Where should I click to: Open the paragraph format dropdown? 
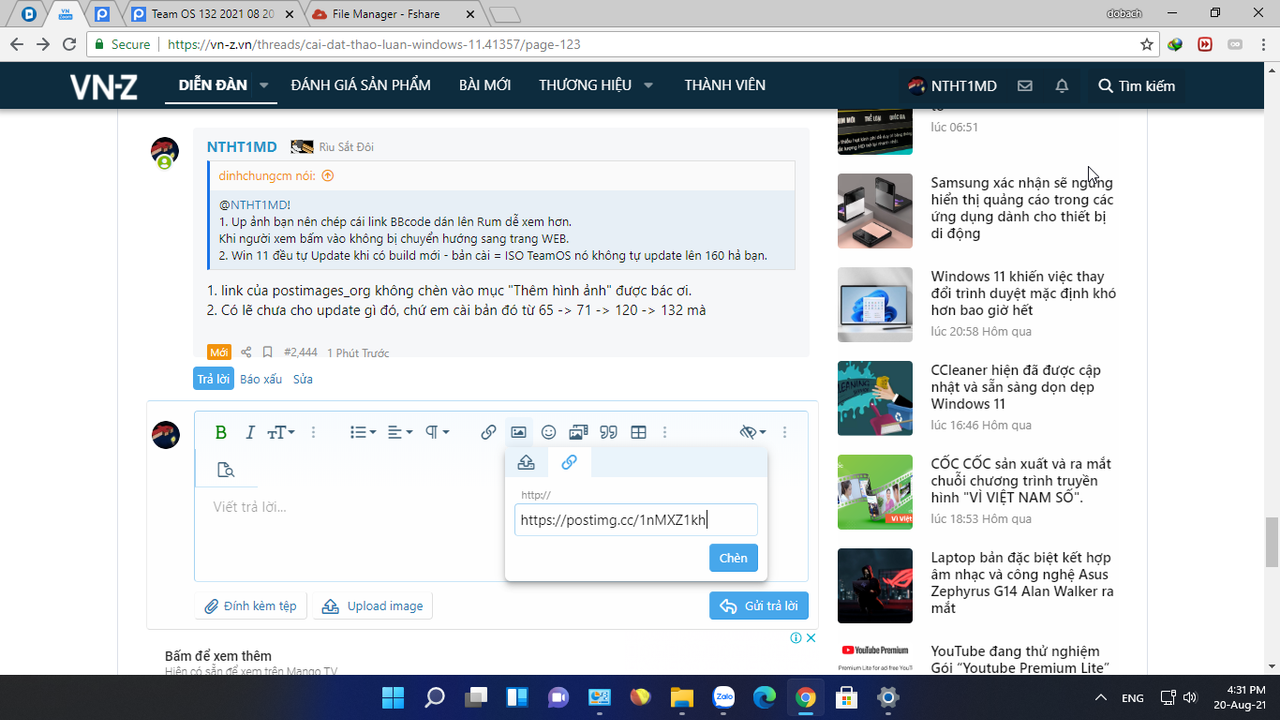437,432
